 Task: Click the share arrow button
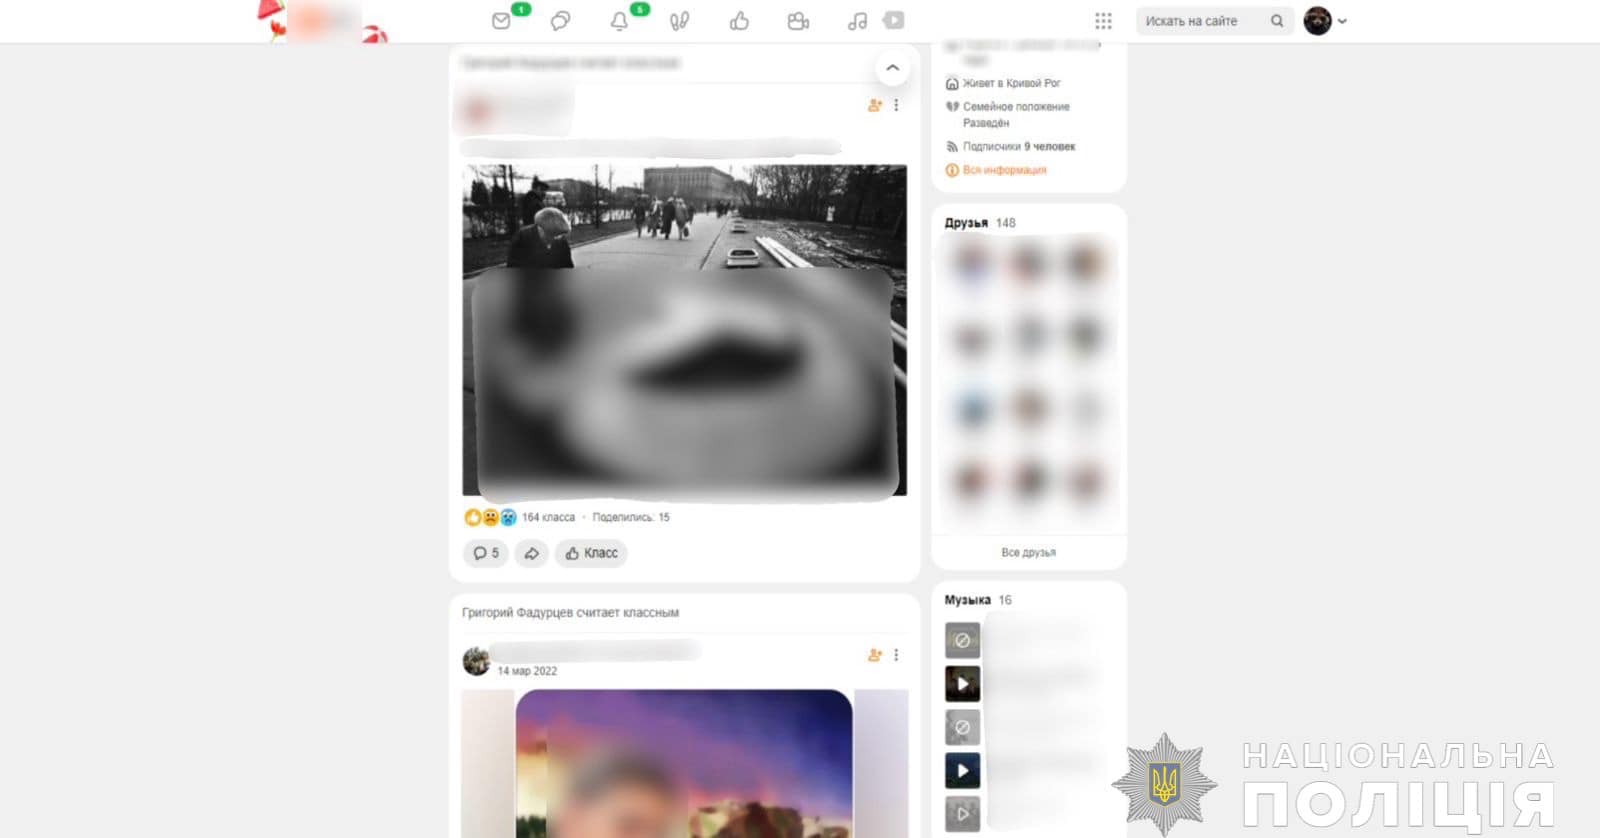coord(531,553)
